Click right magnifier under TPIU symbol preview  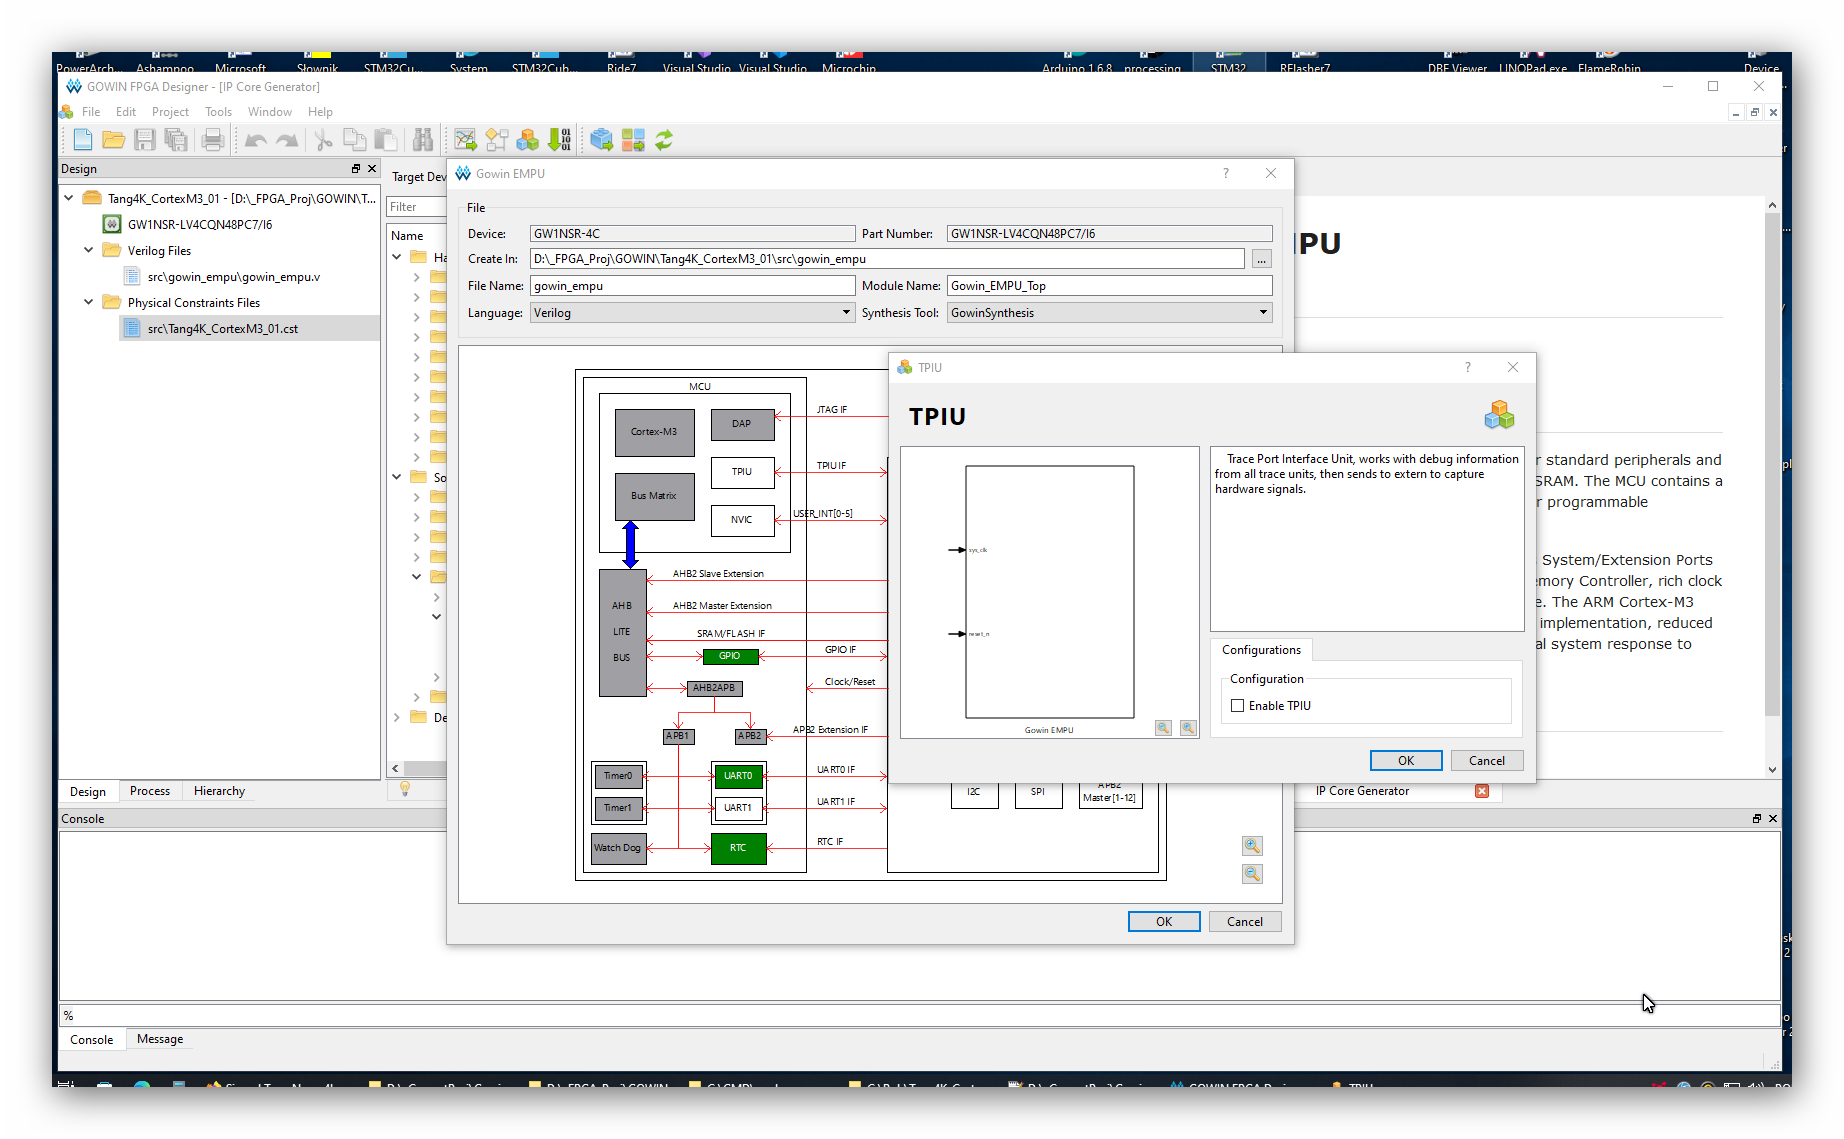(1188, 728)
